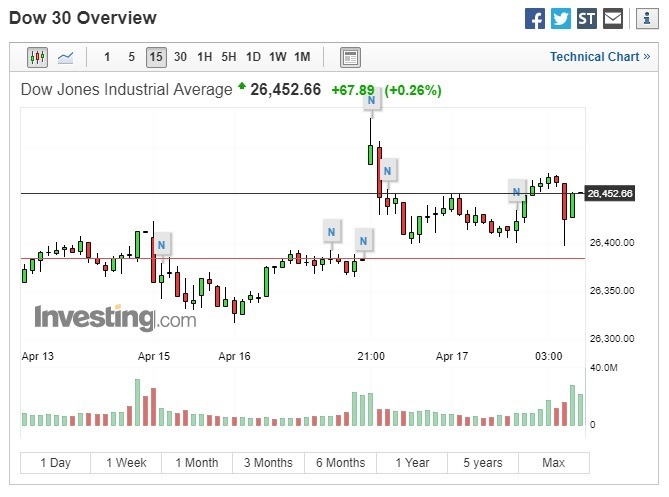
Task: Click the 26,300.00 axis label
Action: [612, 339]
